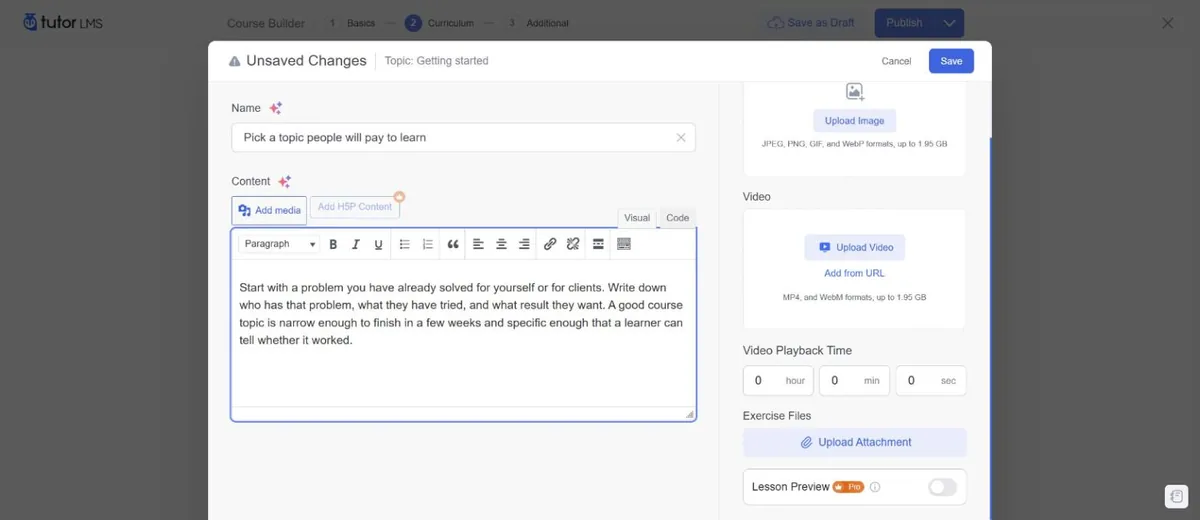This screenshot has width=1200, height=520.
Task: Toggle the editor toolbar kitchen sink
Action: (x=624, y=244)
